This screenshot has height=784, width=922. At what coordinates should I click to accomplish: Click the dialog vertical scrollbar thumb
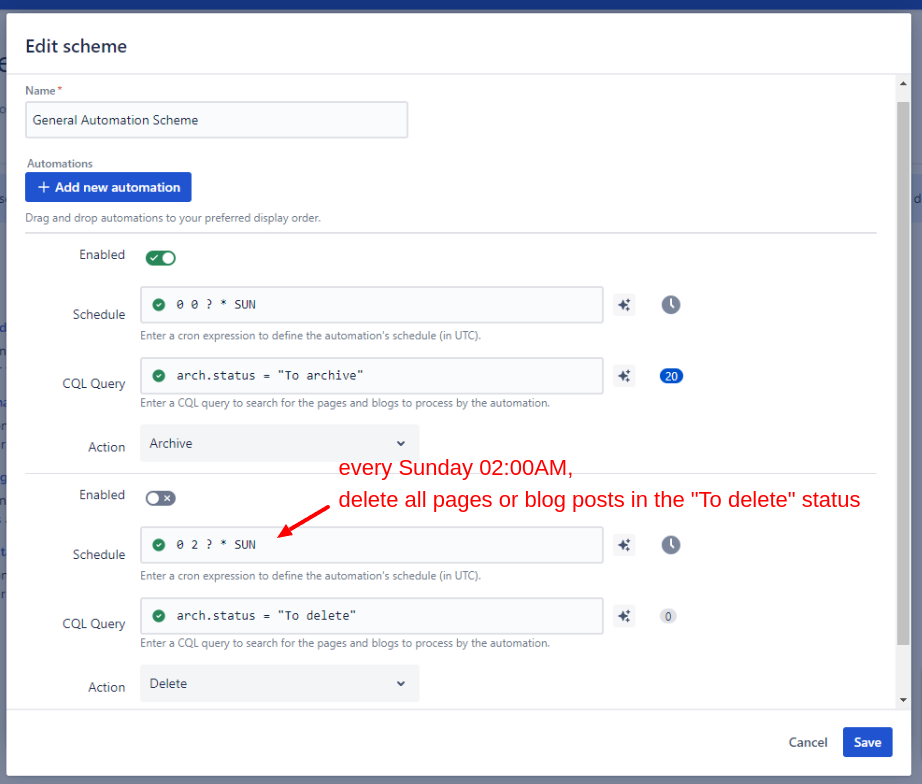click(903, 373)
